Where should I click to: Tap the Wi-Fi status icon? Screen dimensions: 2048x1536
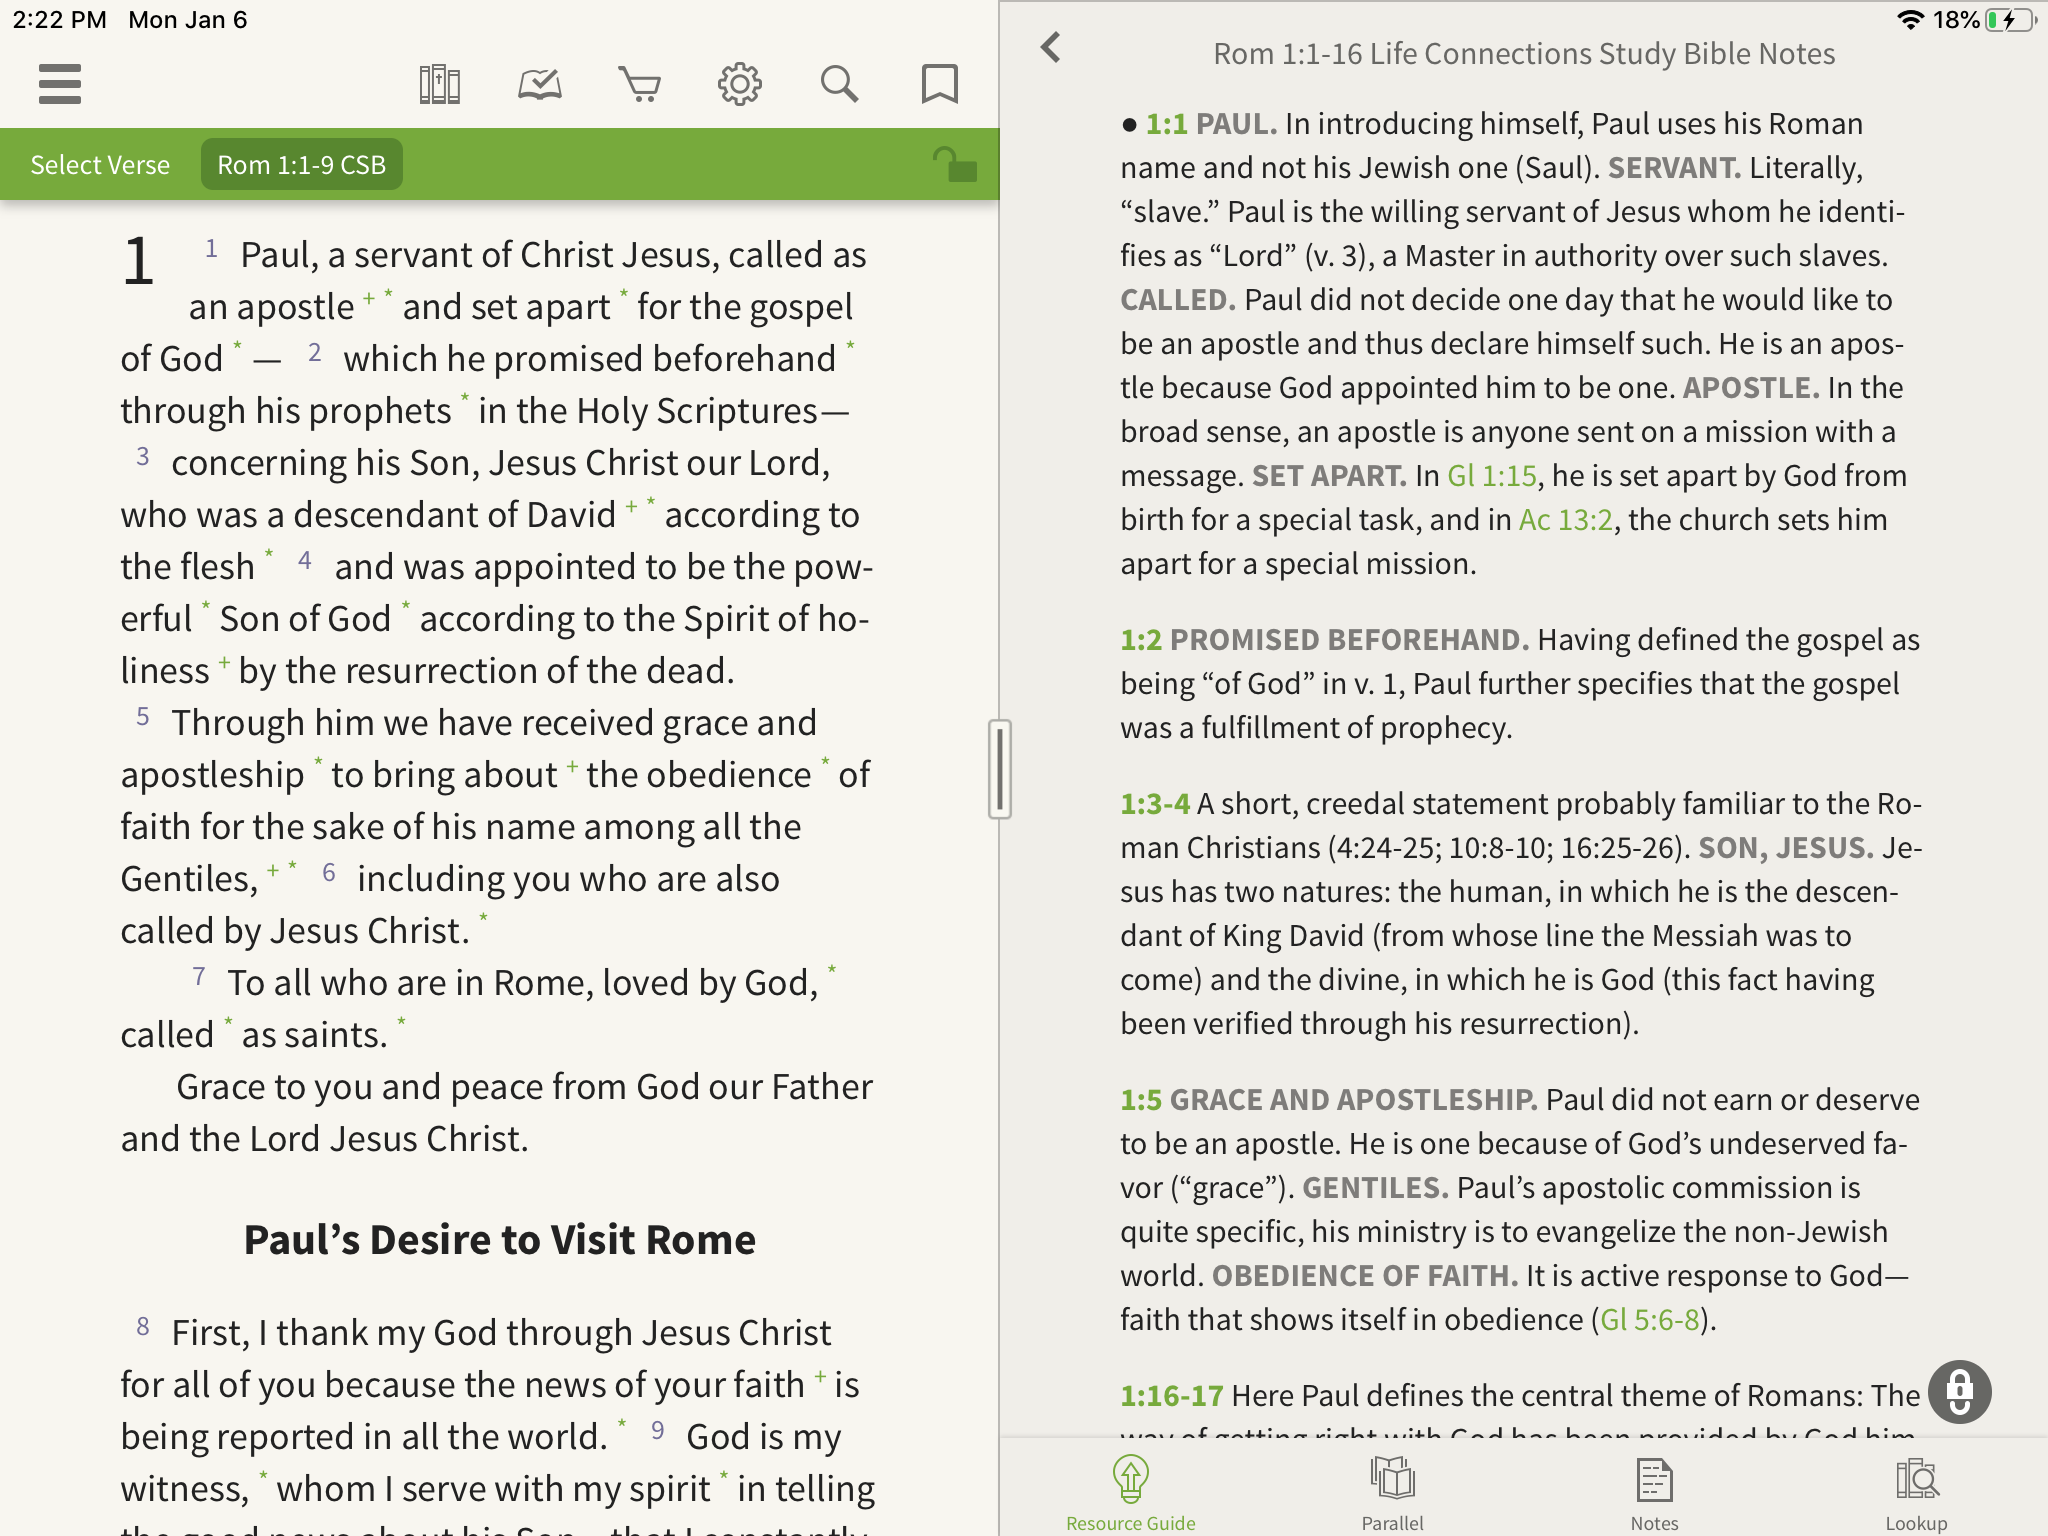[1910, 20]
